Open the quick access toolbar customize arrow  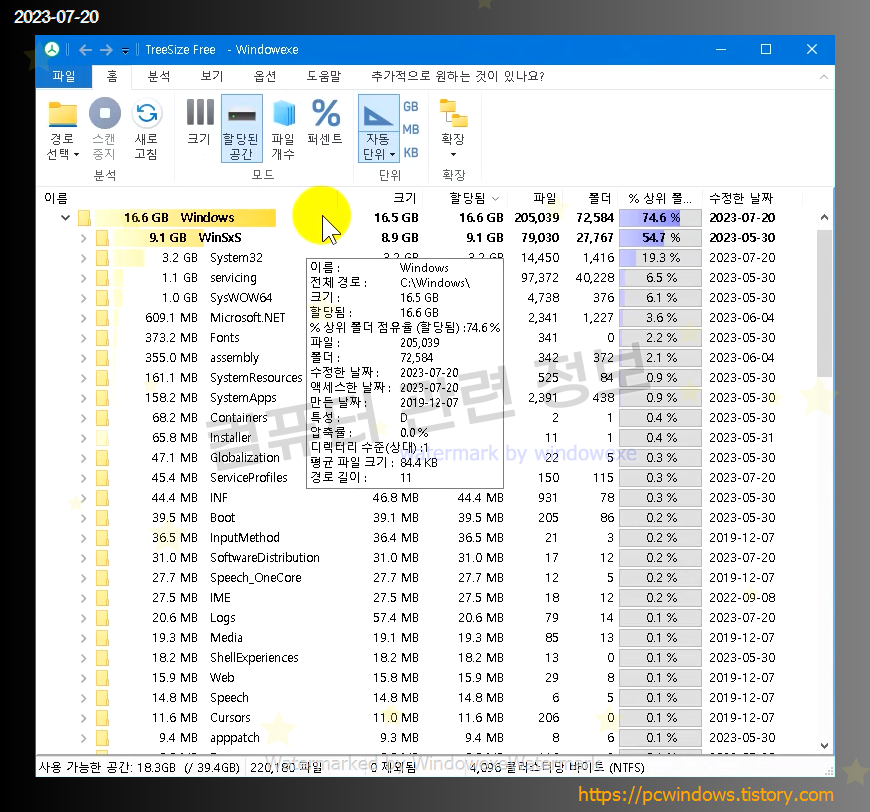tap(125, 51)
